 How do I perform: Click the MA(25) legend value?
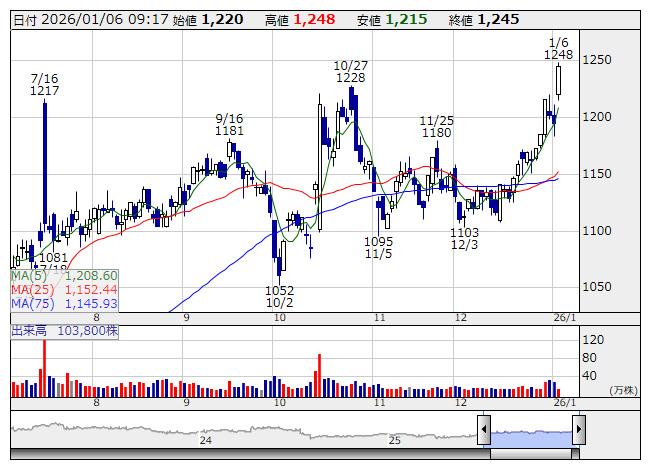pyautogui.click(x=92, y=289)
